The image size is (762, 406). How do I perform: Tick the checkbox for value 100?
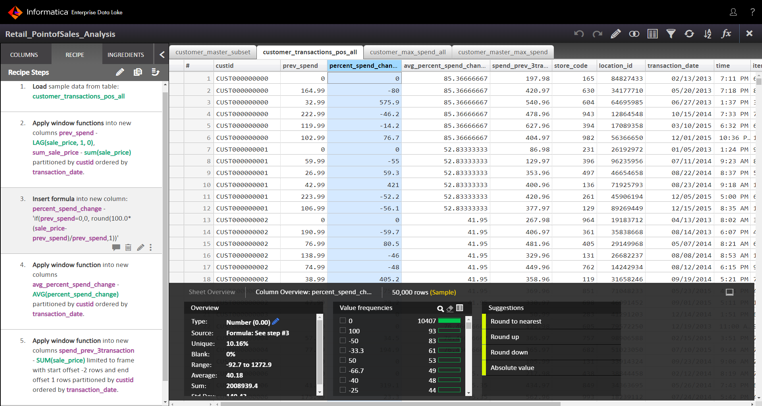point(343,331)
